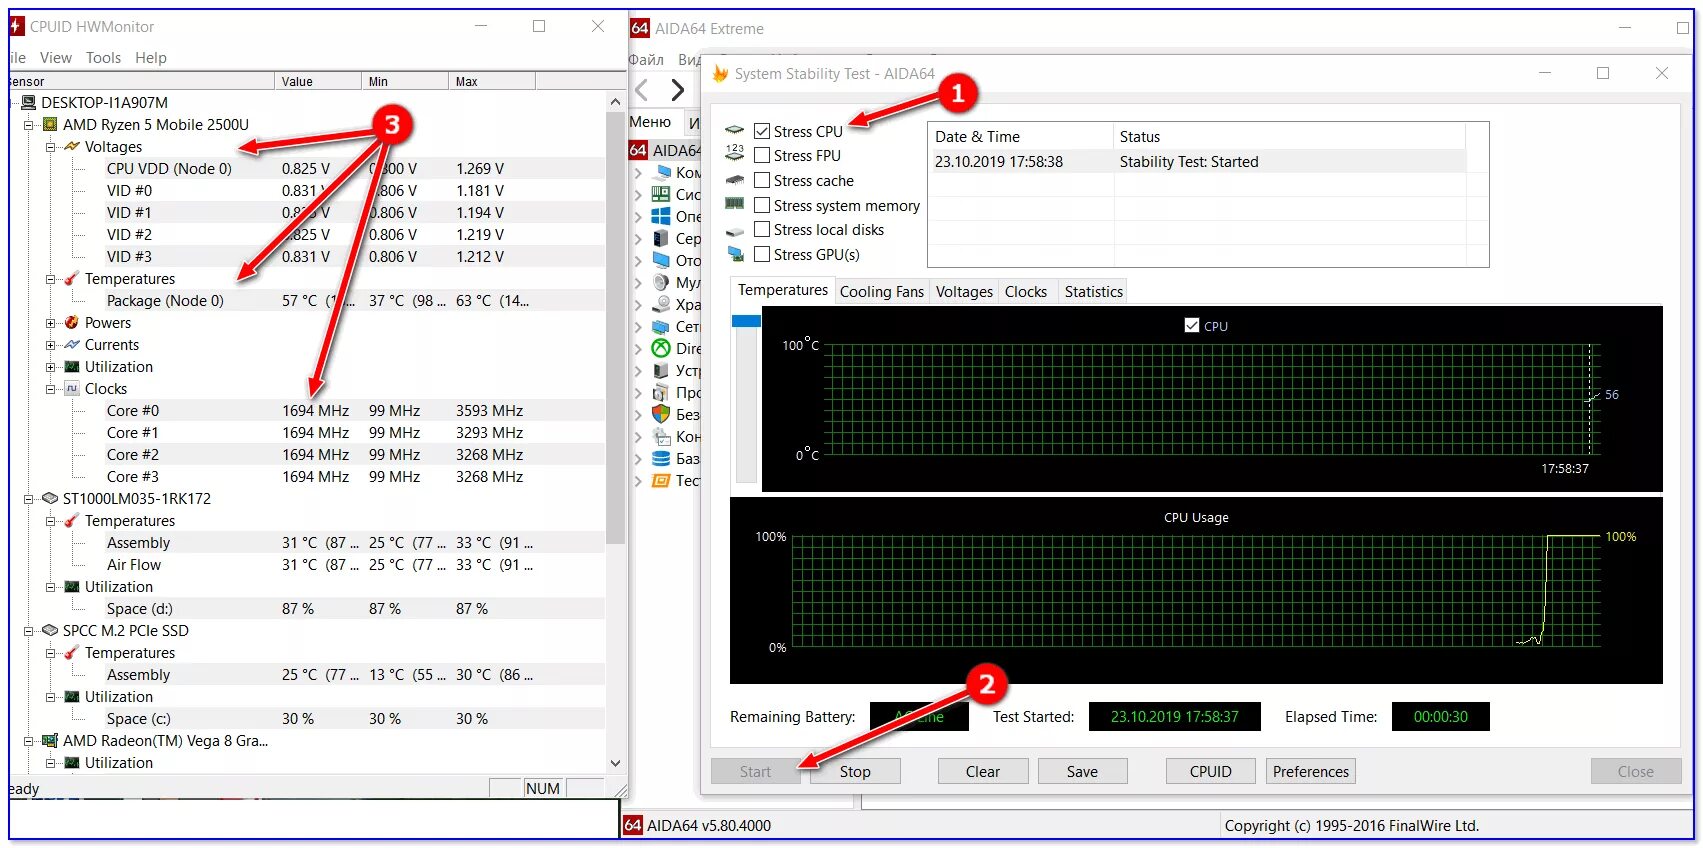The height and width of the screenshot is (848, 1703).
Task: Click the AIDA64 root 64 icon in tree
Action: 639,150
